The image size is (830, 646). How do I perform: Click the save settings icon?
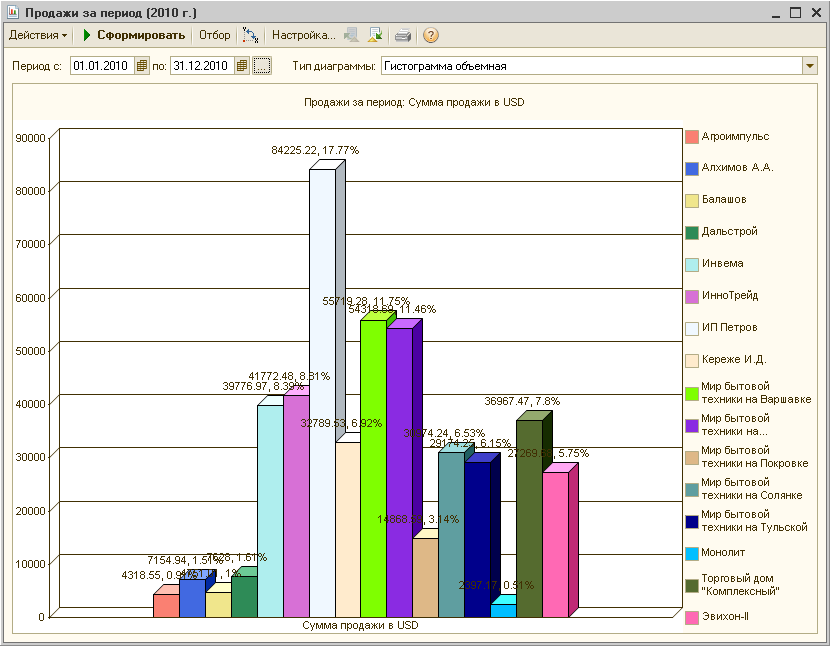pyautogui.click(x=375, y=35)
